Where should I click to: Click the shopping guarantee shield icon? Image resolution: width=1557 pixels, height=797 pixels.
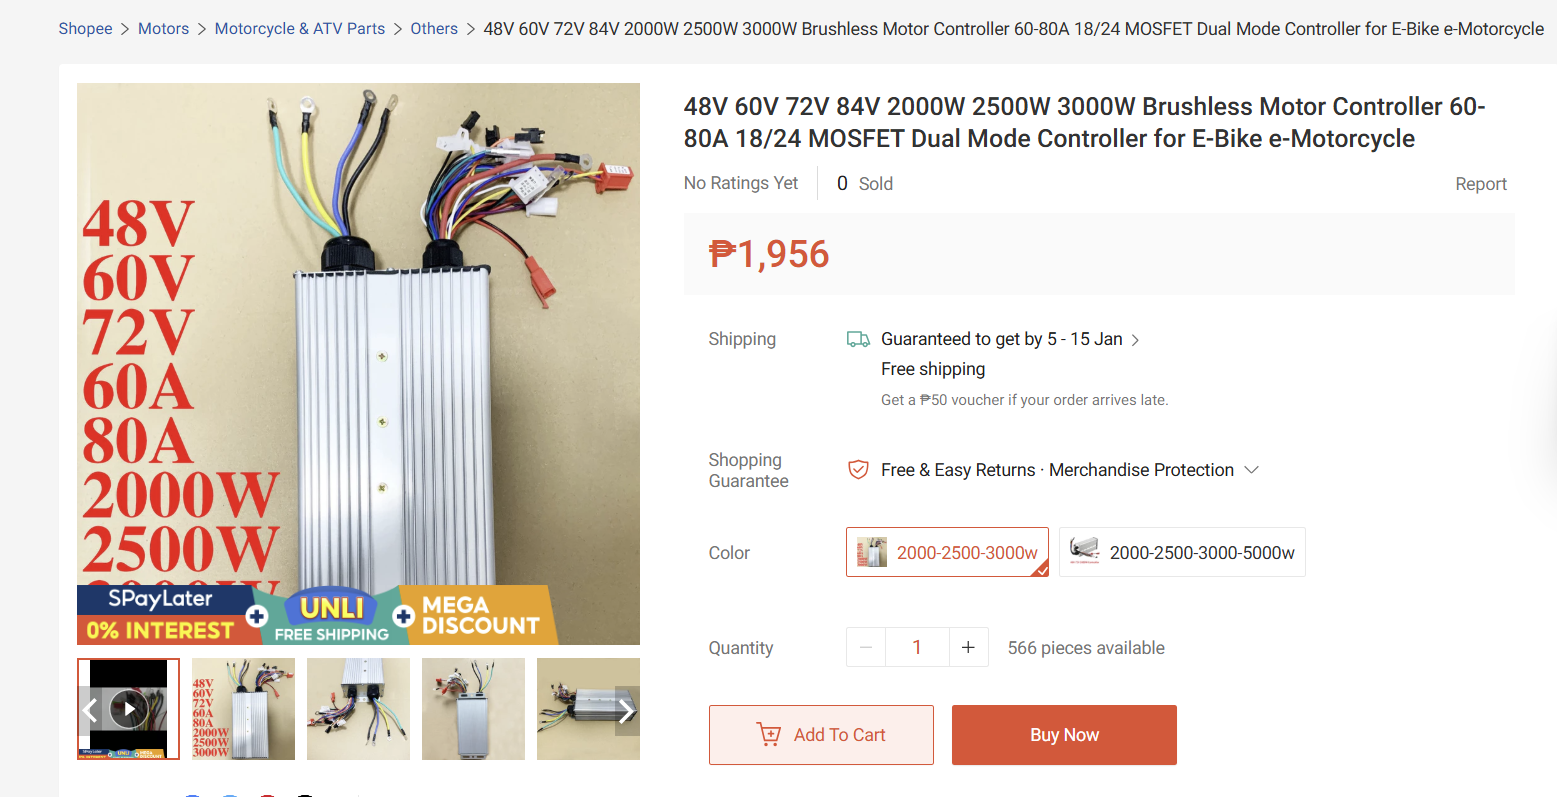click(858, 470)
